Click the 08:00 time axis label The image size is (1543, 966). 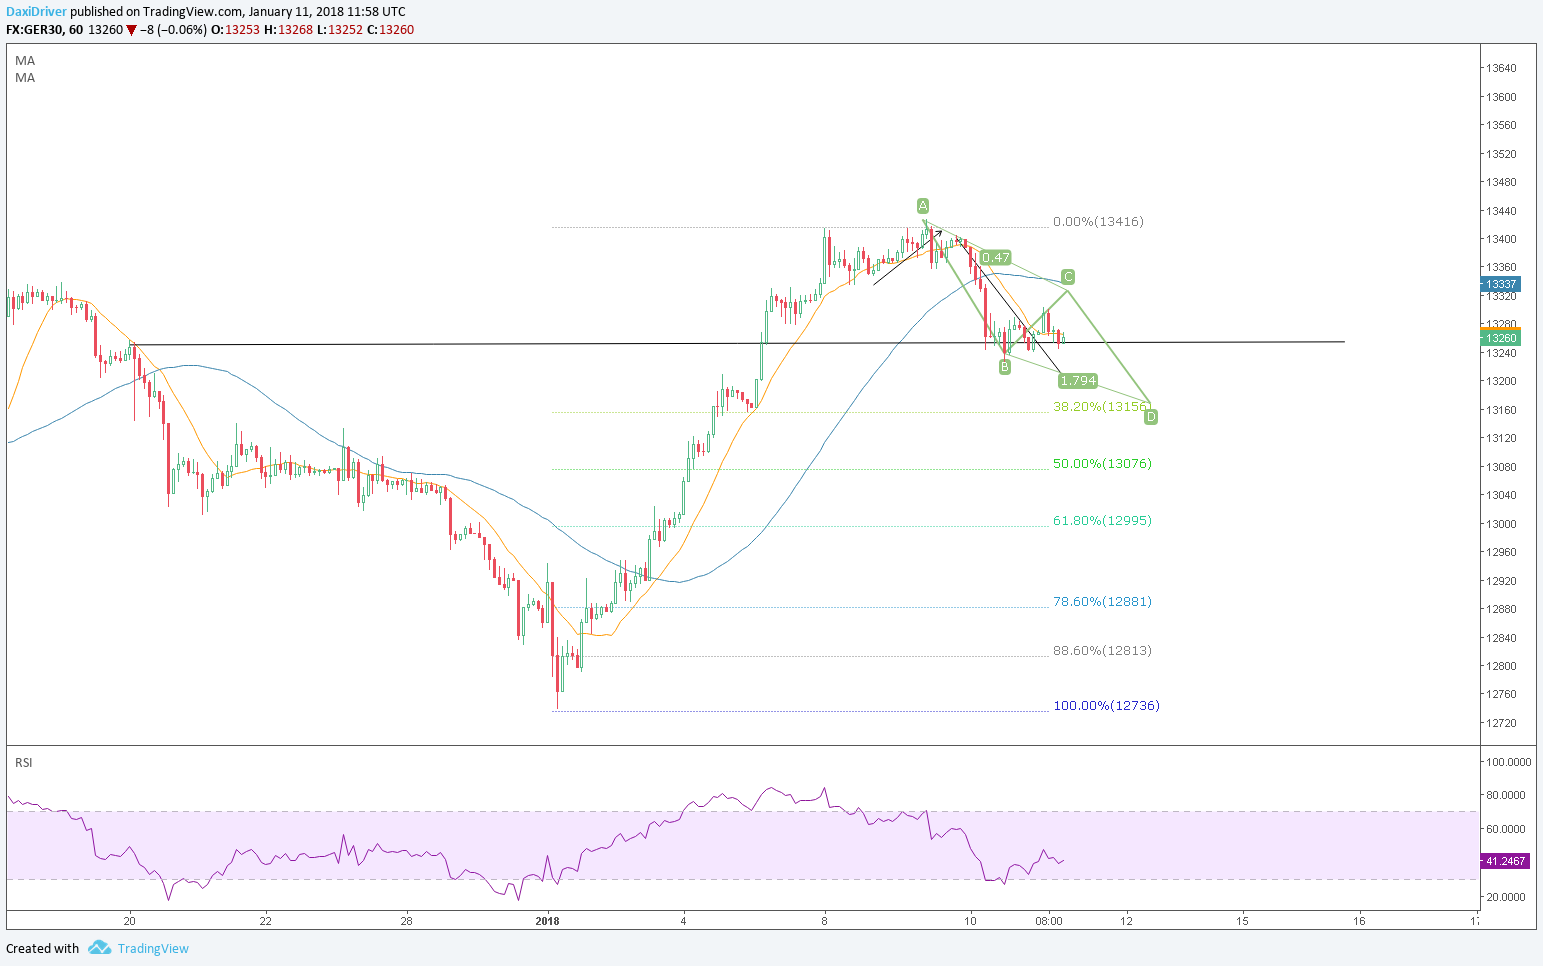click(1048, 921)
